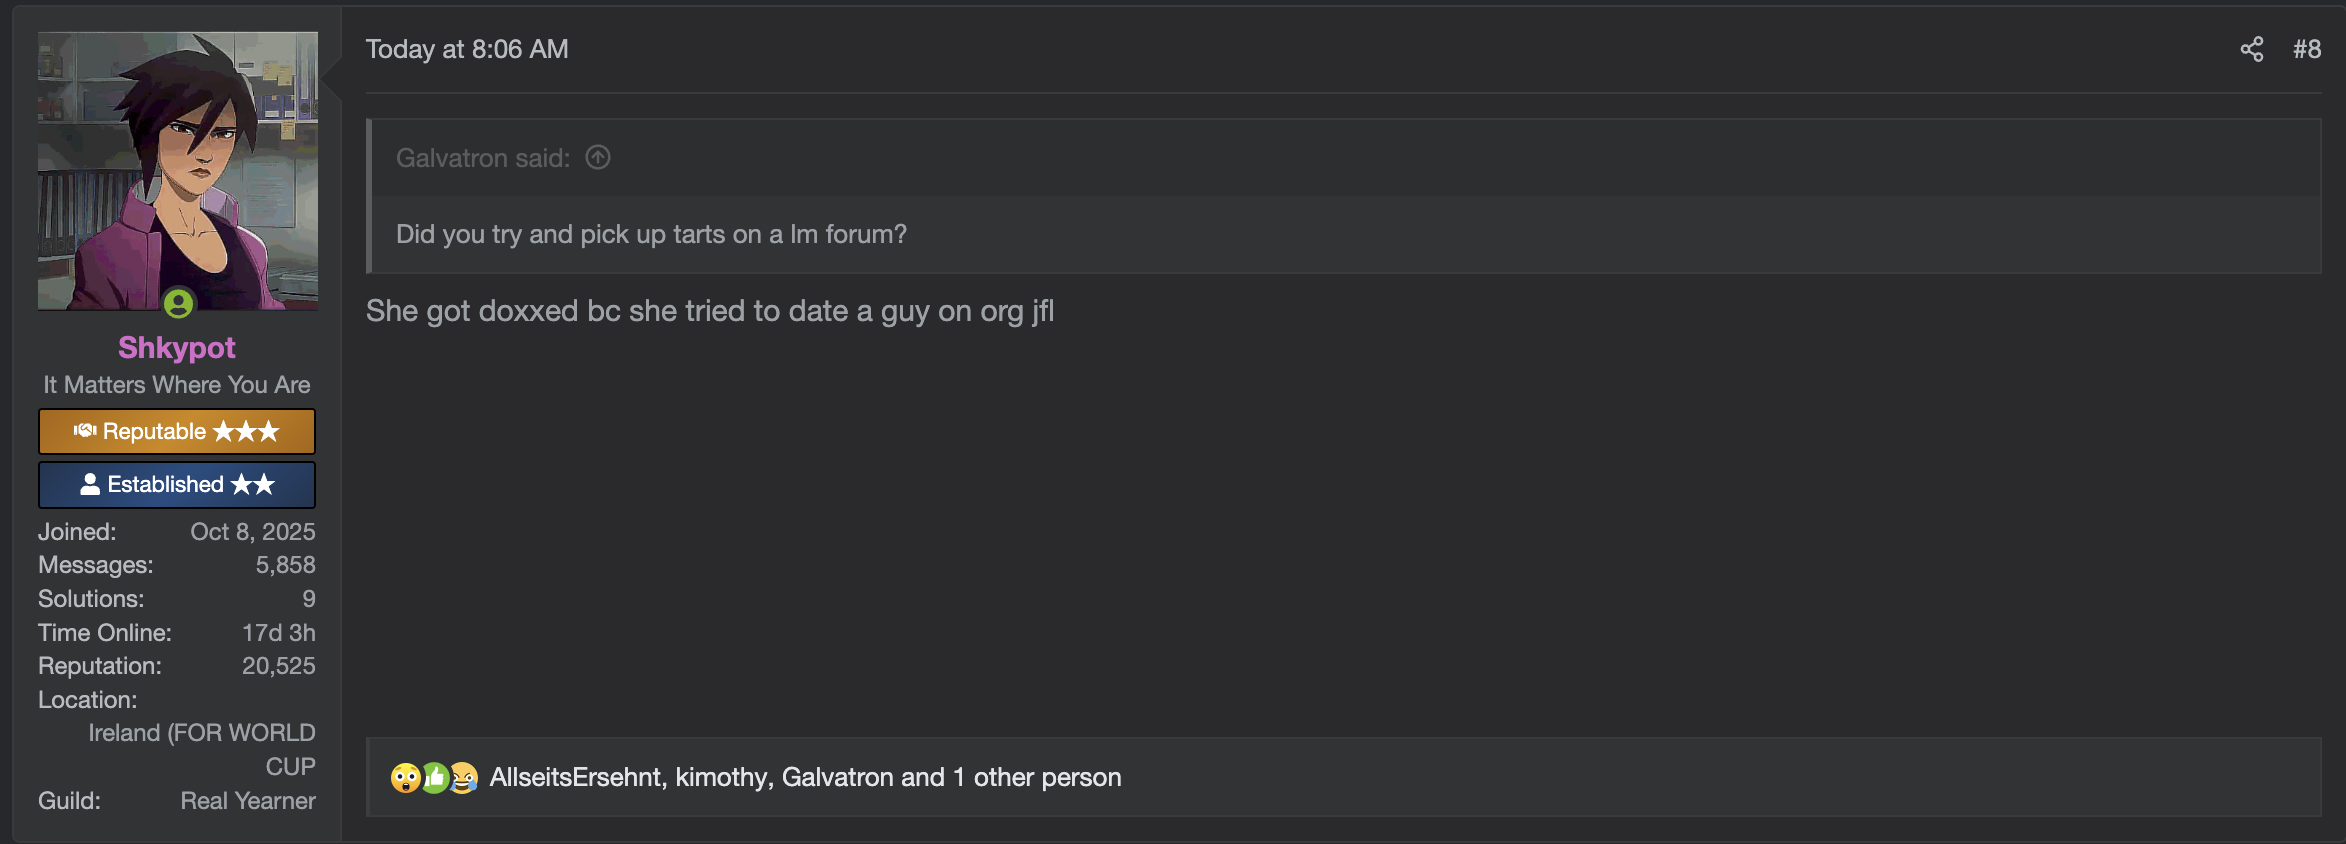Viewport: 2346px width, 844px height.
Task: Click the thumbs up reaction icon
Action: click(435, 777)
